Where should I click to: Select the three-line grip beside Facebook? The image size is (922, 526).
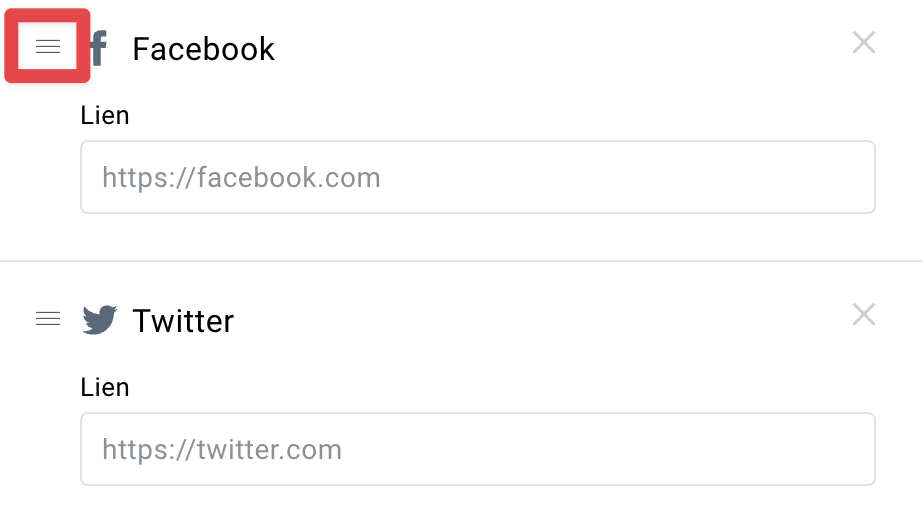48,46
